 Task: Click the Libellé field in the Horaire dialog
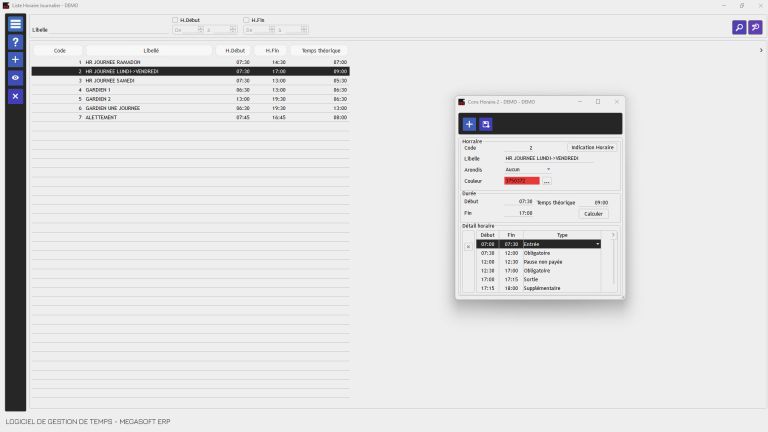pyautogui.click(x=549, y=158)
